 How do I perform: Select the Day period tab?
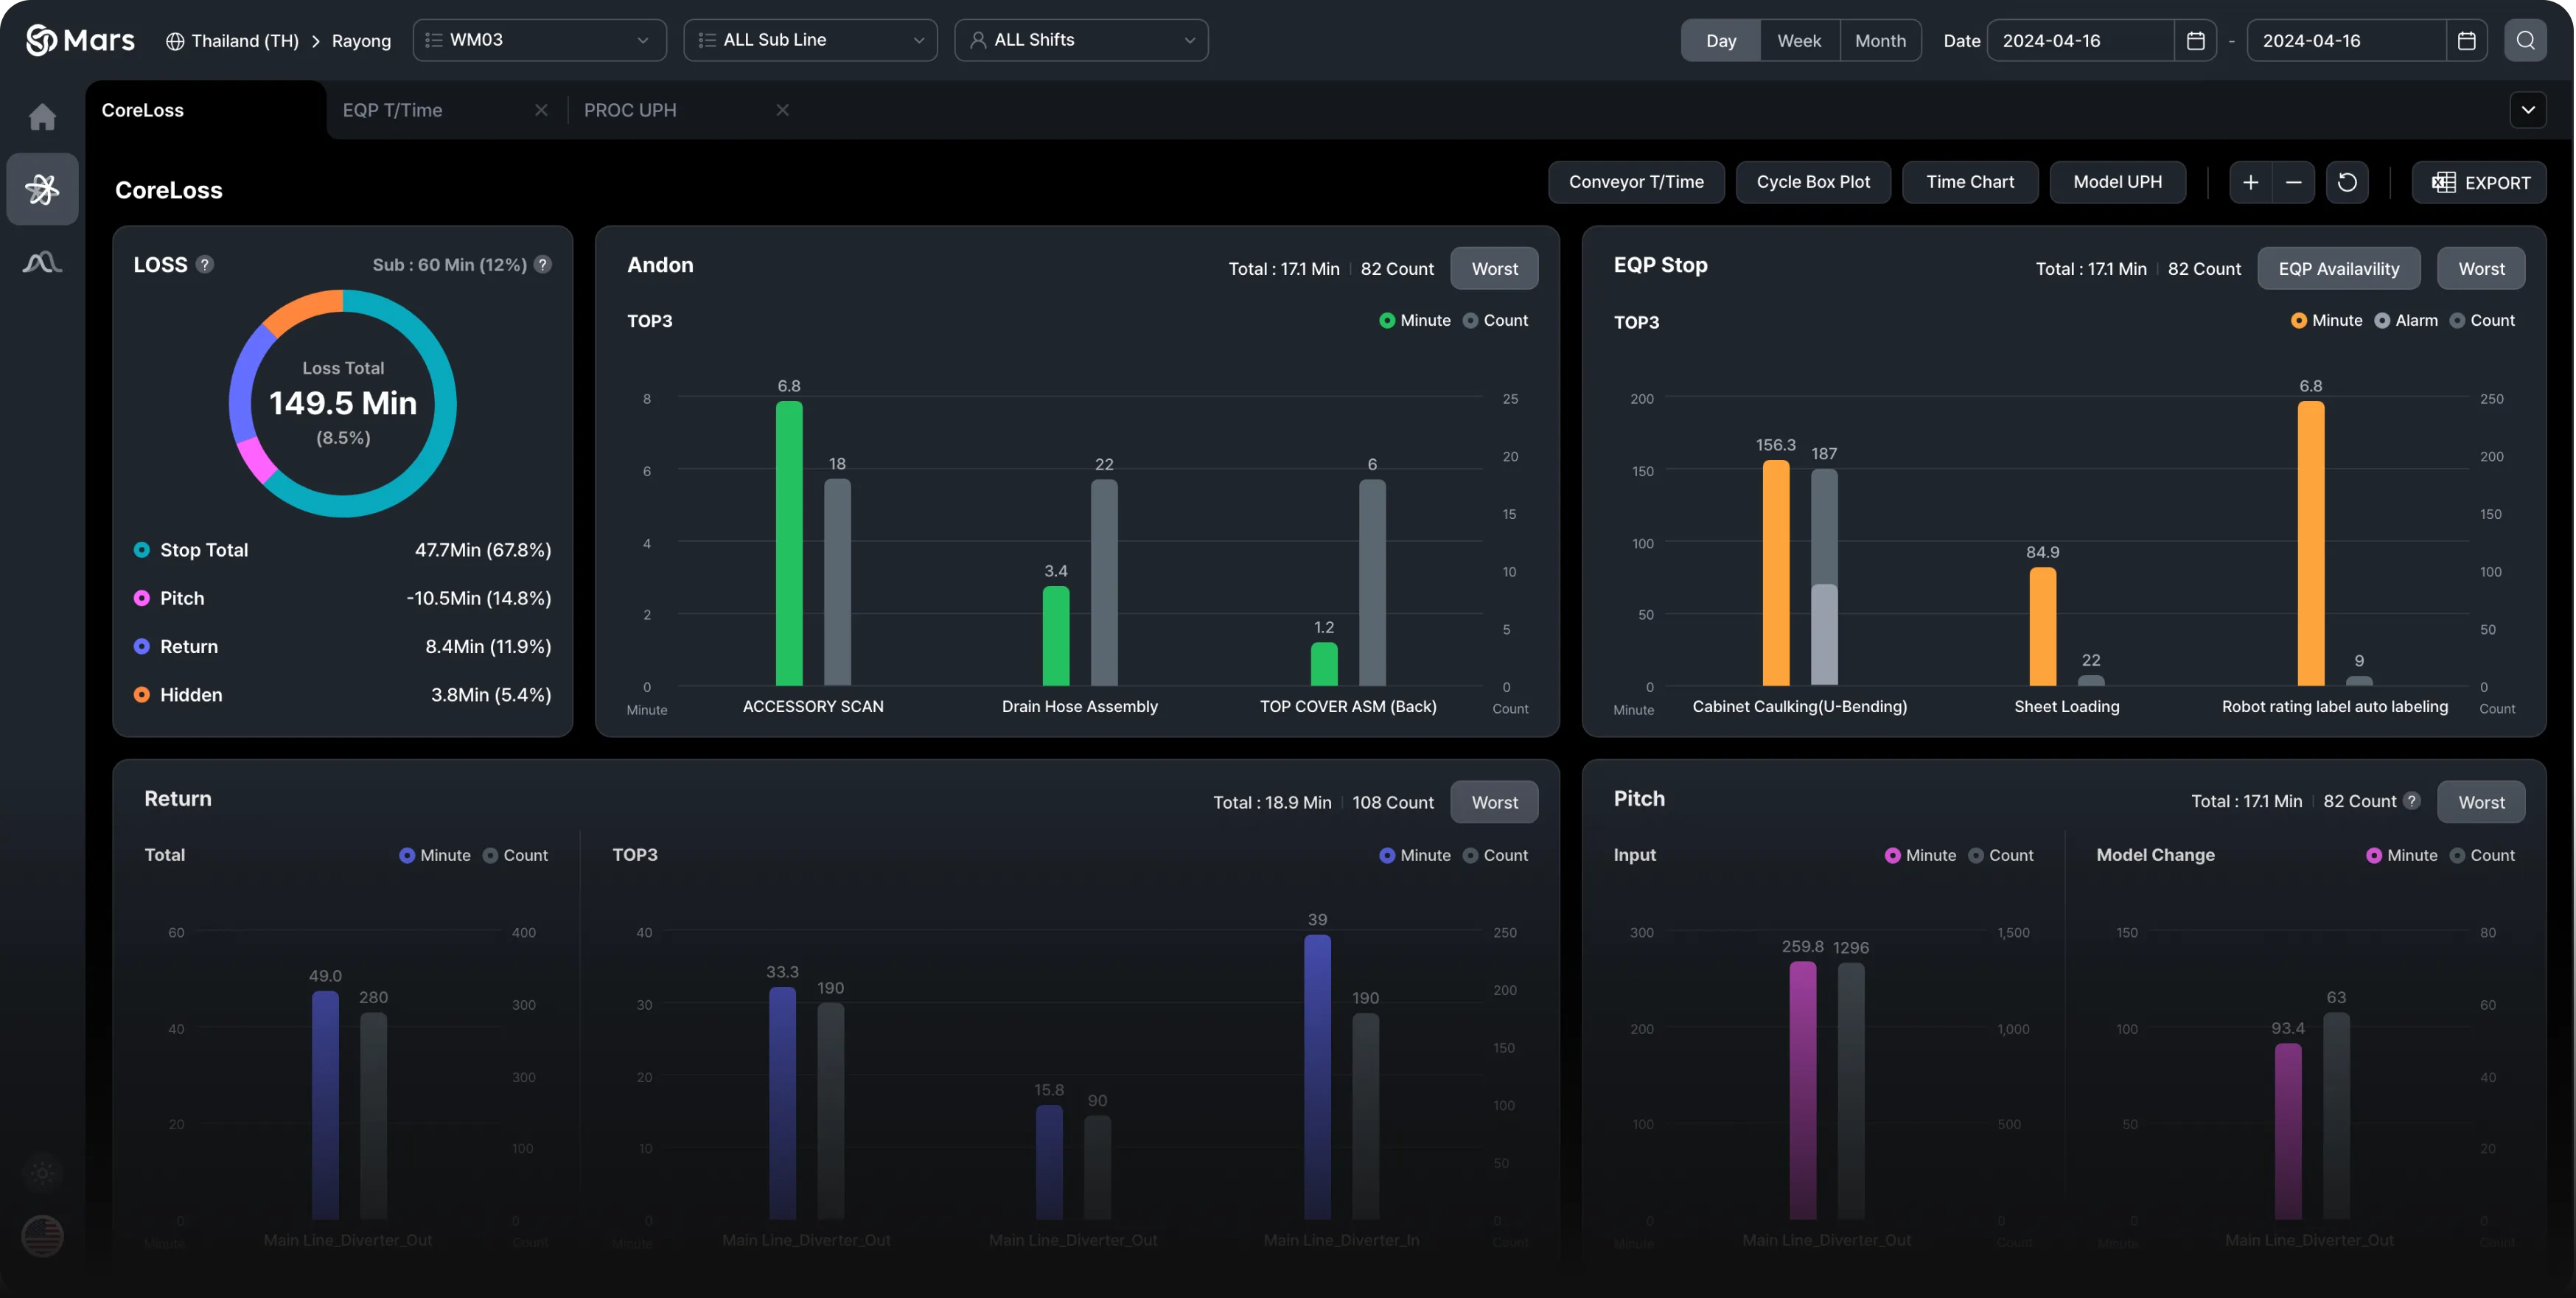click(1720, 41)
